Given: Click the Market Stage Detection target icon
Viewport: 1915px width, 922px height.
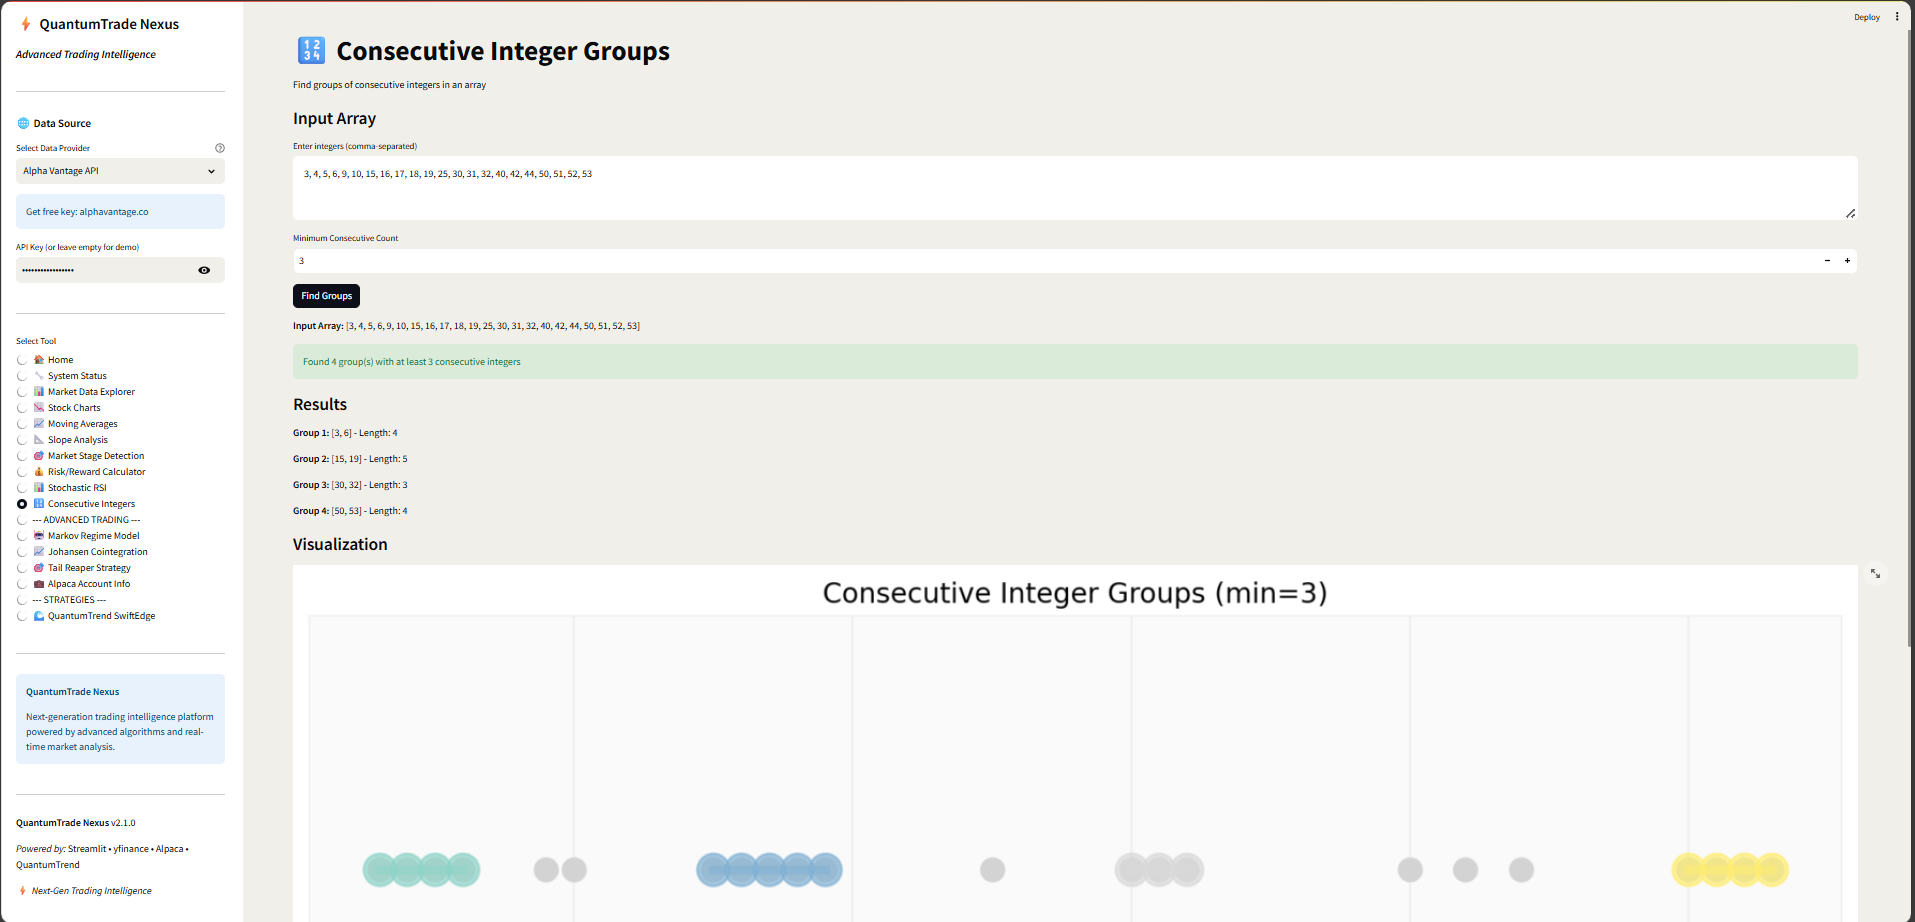Looking at the screenshot, I should coord(39,455).
